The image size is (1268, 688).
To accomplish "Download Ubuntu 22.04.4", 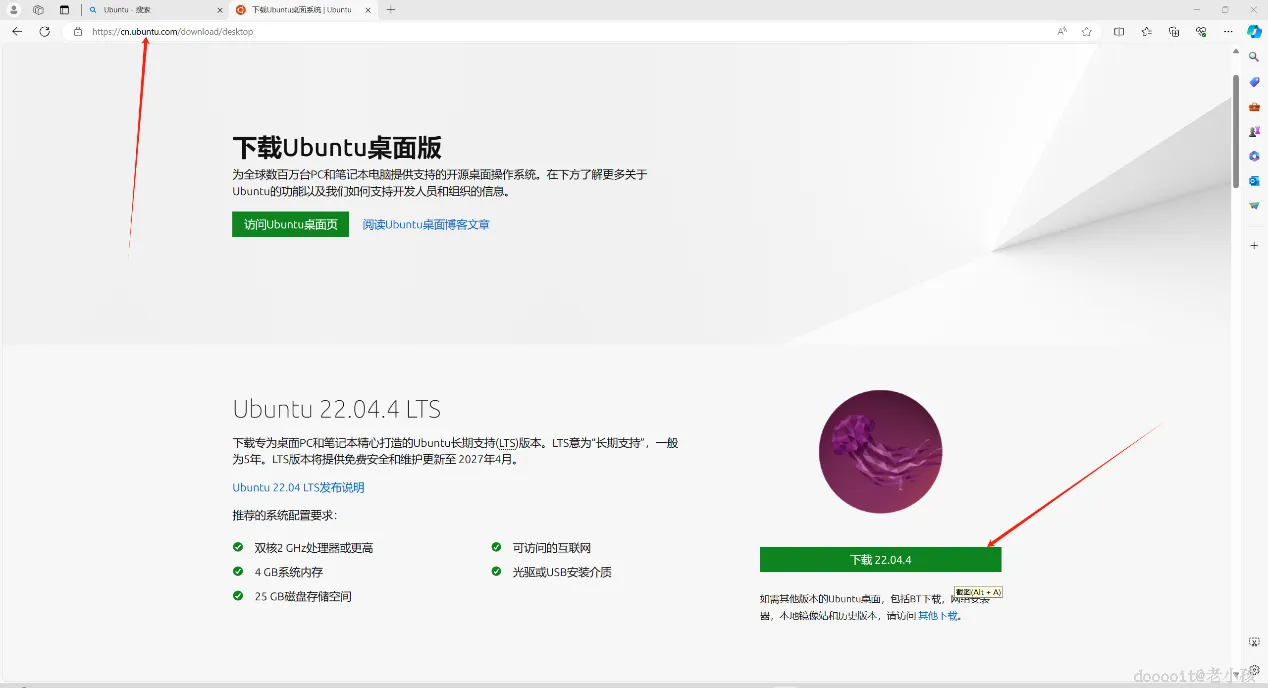I will pos(880,560).
